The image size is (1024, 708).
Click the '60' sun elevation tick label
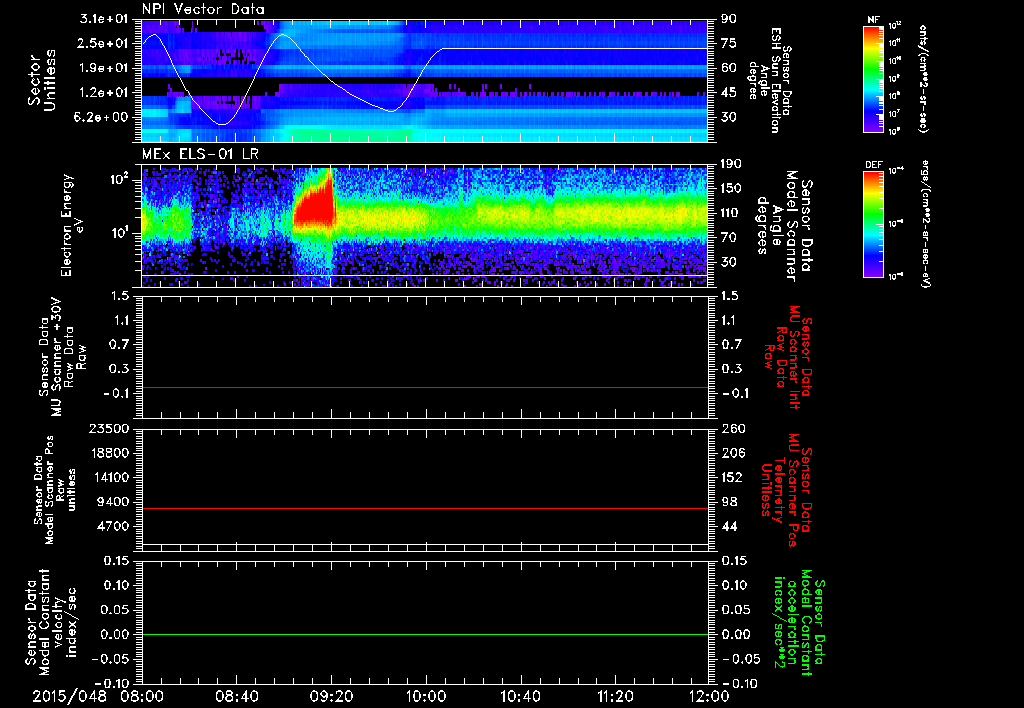pos(728,68)
